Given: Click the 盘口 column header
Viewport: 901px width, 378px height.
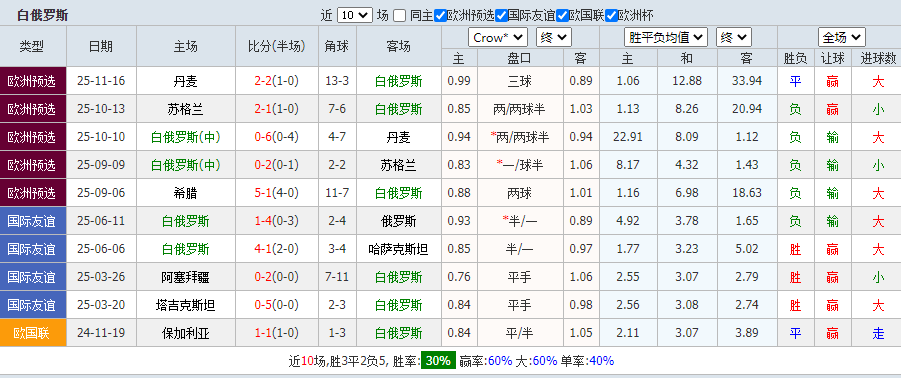Looking at the screenshot, I should 519,58.
